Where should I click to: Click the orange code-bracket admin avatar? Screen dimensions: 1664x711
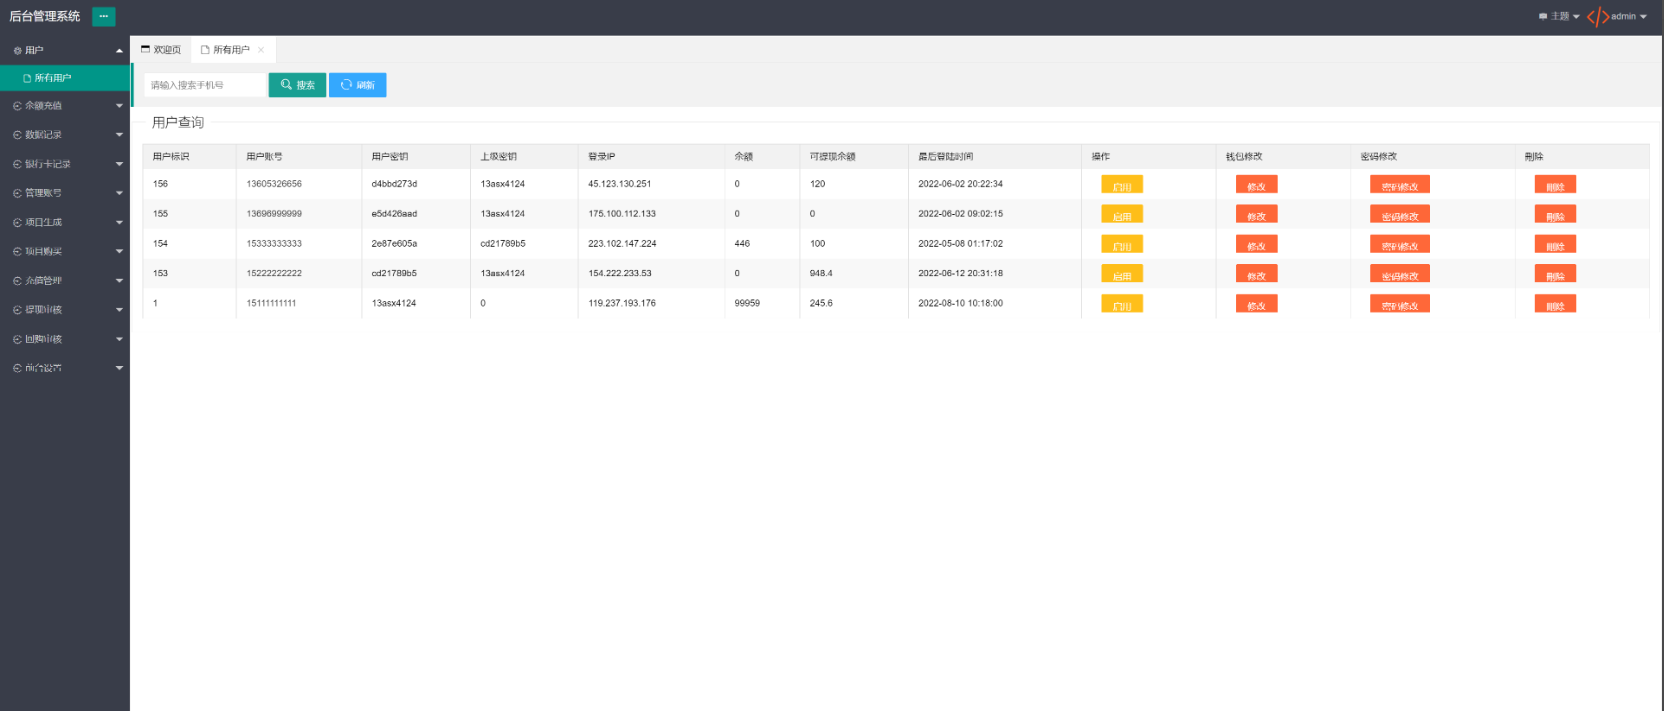pyautogui.click(x=1597, y=17)
